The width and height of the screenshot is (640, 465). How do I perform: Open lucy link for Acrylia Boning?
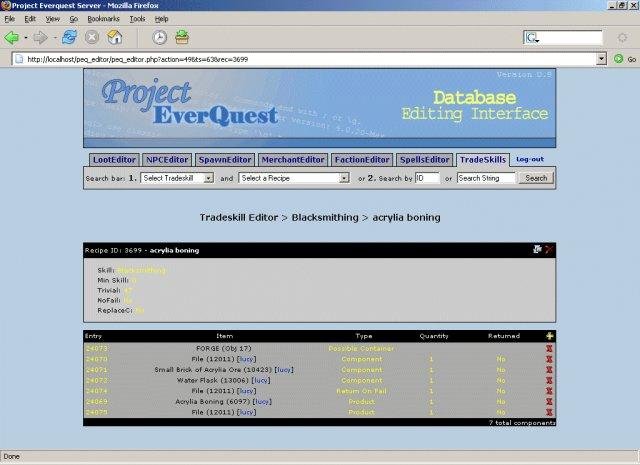(262, 402)
